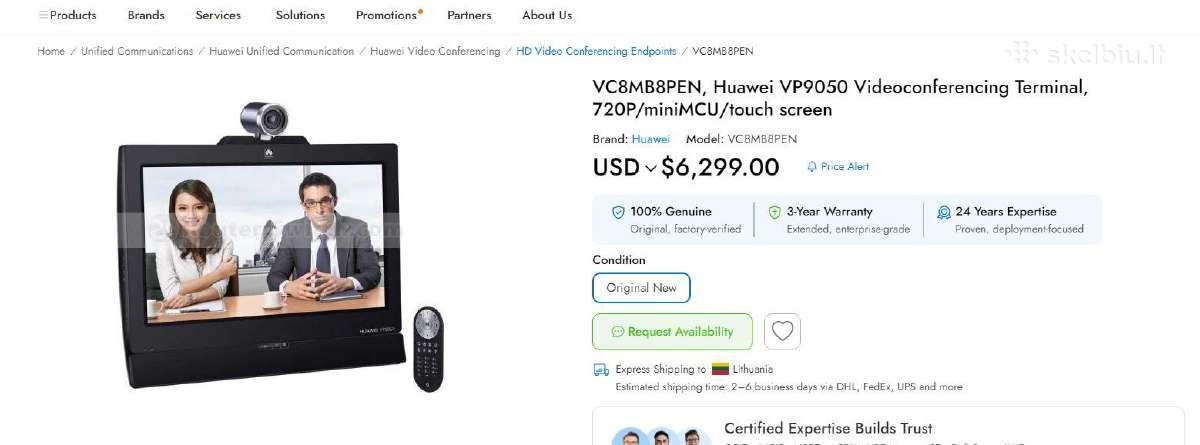
Task: Click the Price Alert bell icon
Action: point(812,167)
